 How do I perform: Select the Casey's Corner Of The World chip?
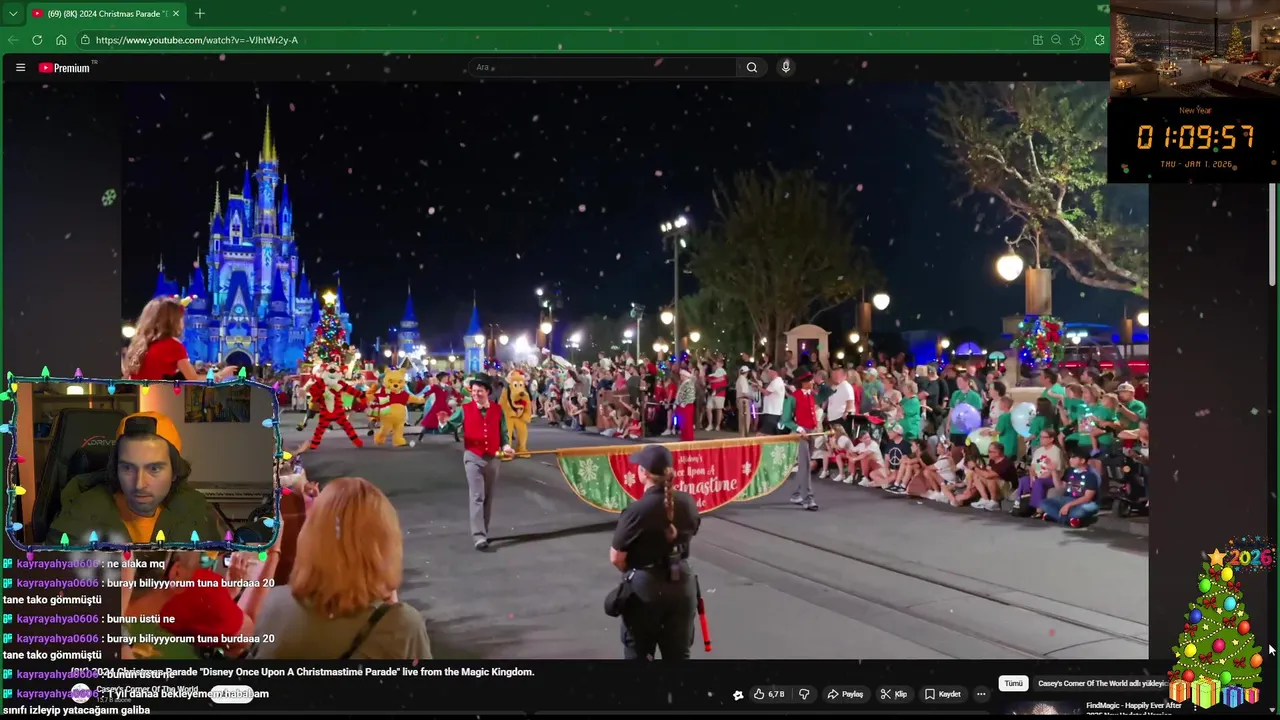coord(1101,683)
